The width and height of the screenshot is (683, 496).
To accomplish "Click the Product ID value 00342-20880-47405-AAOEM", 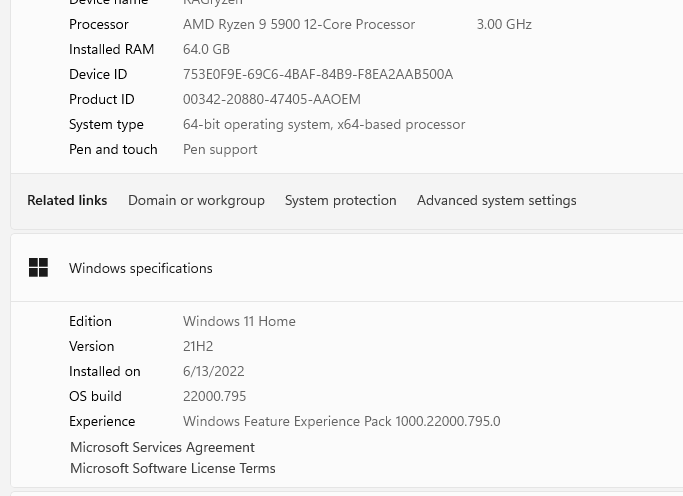I will click(x=272, y=99).
